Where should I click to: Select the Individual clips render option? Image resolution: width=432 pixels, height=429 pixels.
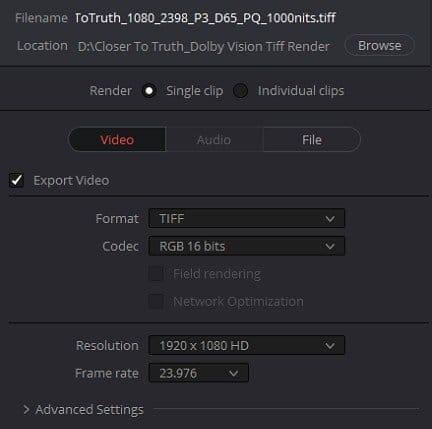pyautogui.click(x=240, y=91)
